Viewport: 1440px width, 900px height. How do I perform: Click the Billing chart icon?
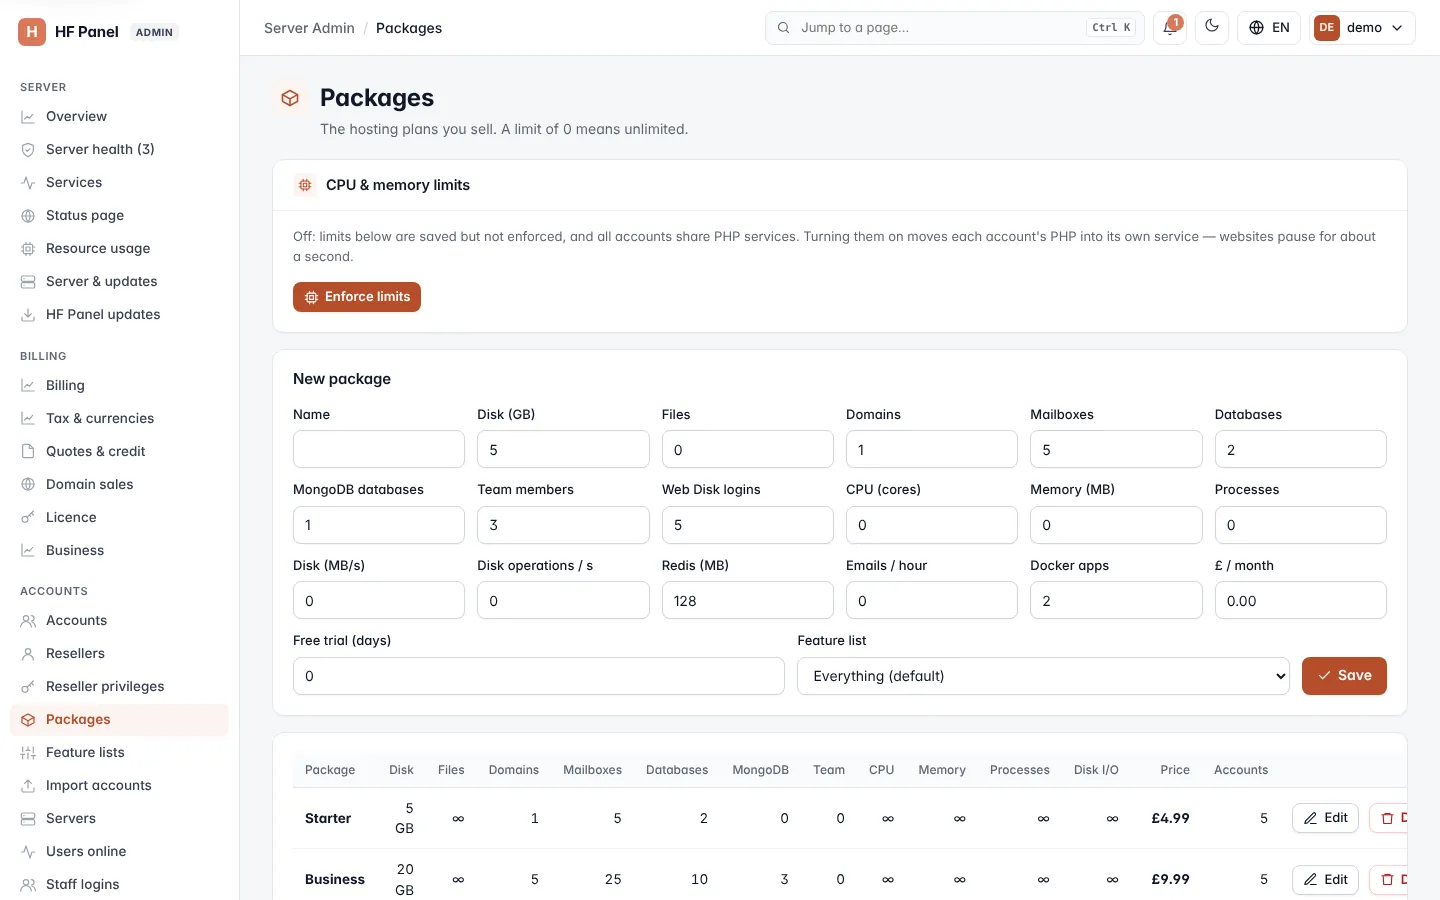point(28,386)
